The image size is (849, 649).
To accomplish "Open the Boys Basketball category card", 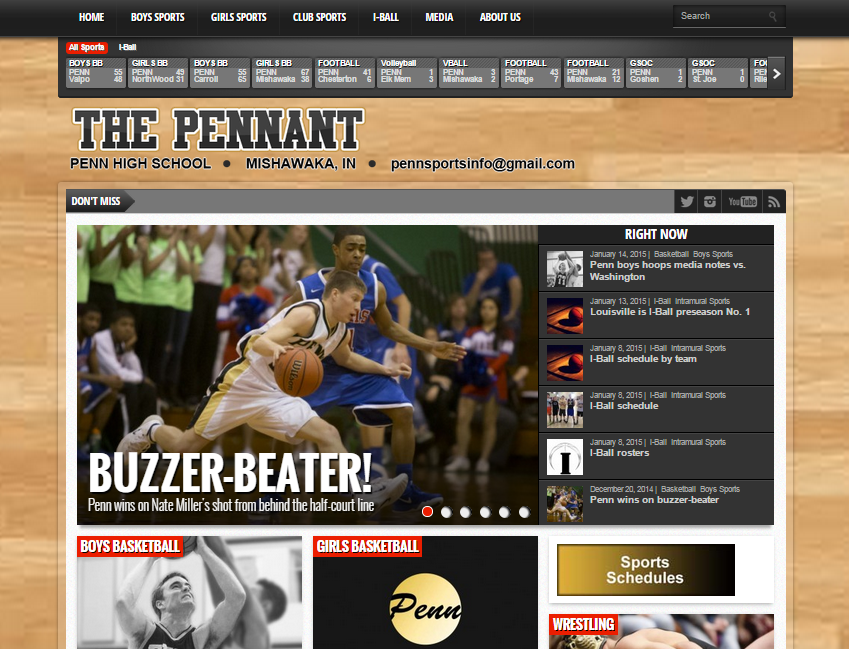I will (x=190, y=592).
